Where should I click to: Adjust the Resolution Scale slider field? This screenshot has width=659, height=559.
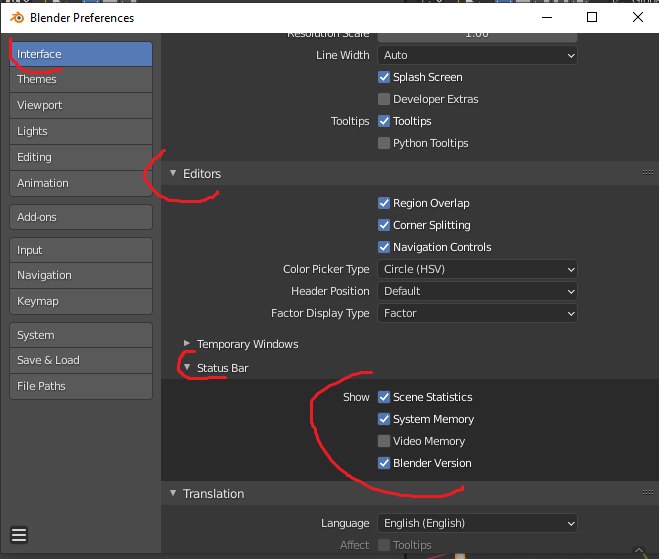pyautogui.click(x=477, y=37)
